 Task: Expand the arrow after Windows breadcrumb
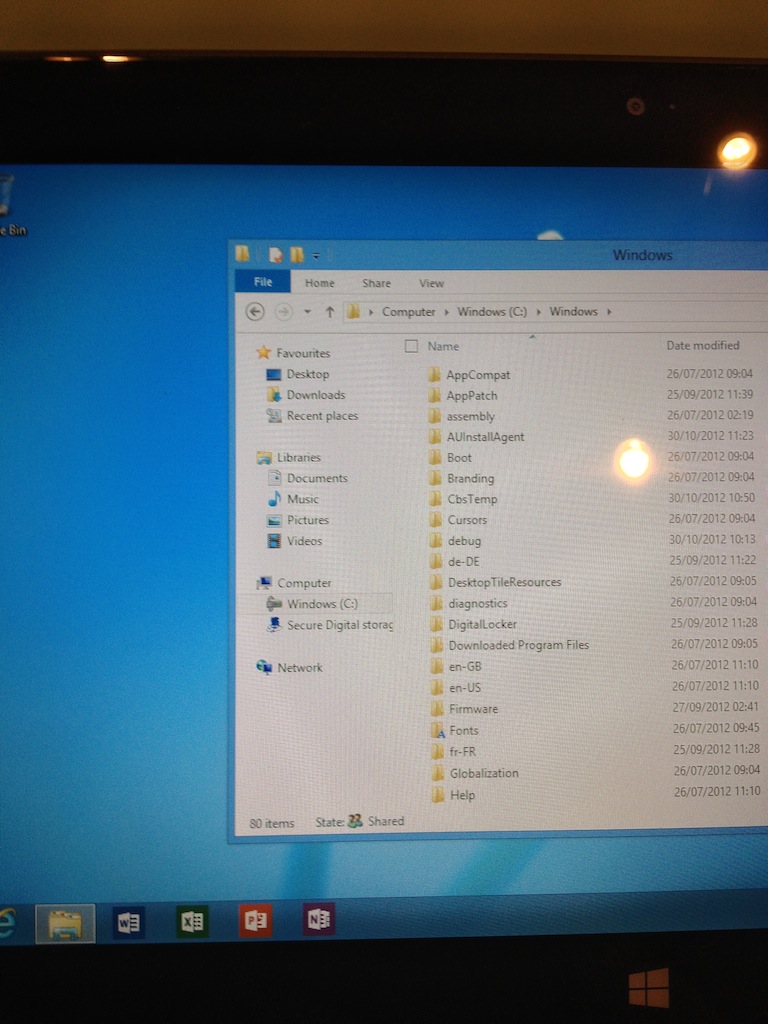[x=609, y=312]
